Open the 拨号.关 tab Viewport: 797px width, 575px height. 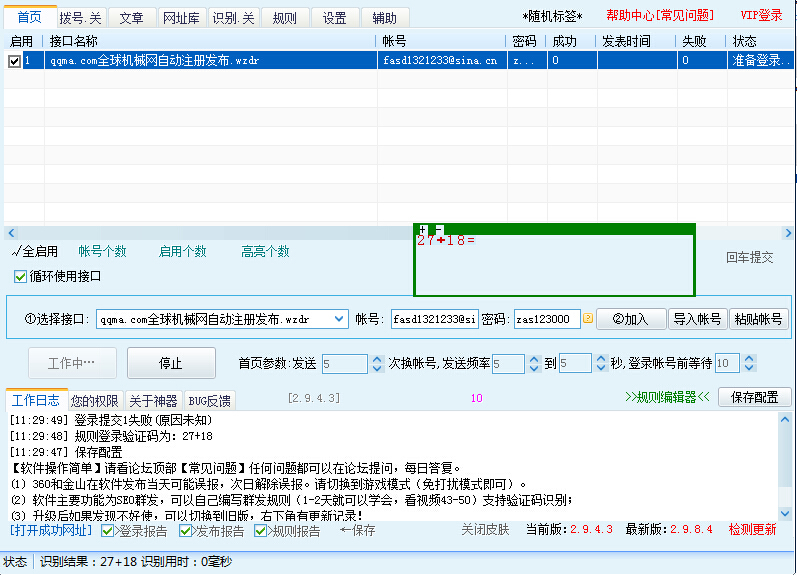(x=80, y=18)
